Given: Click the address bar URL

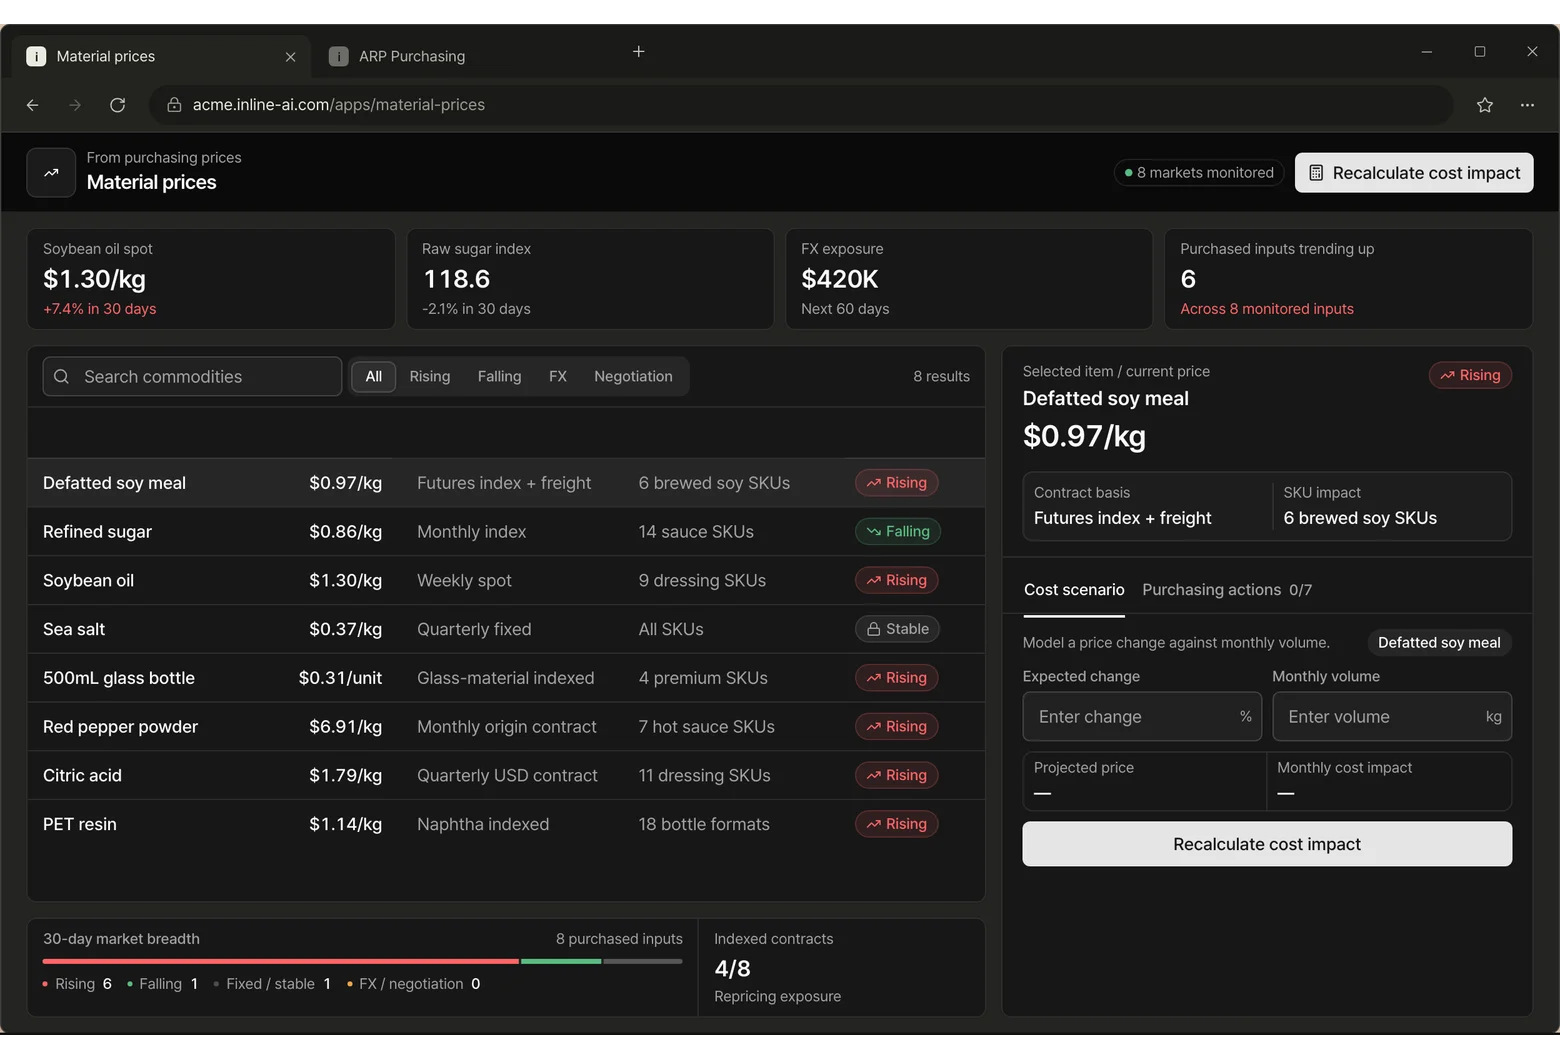Looking at the screenshot, I should point(339,105).
